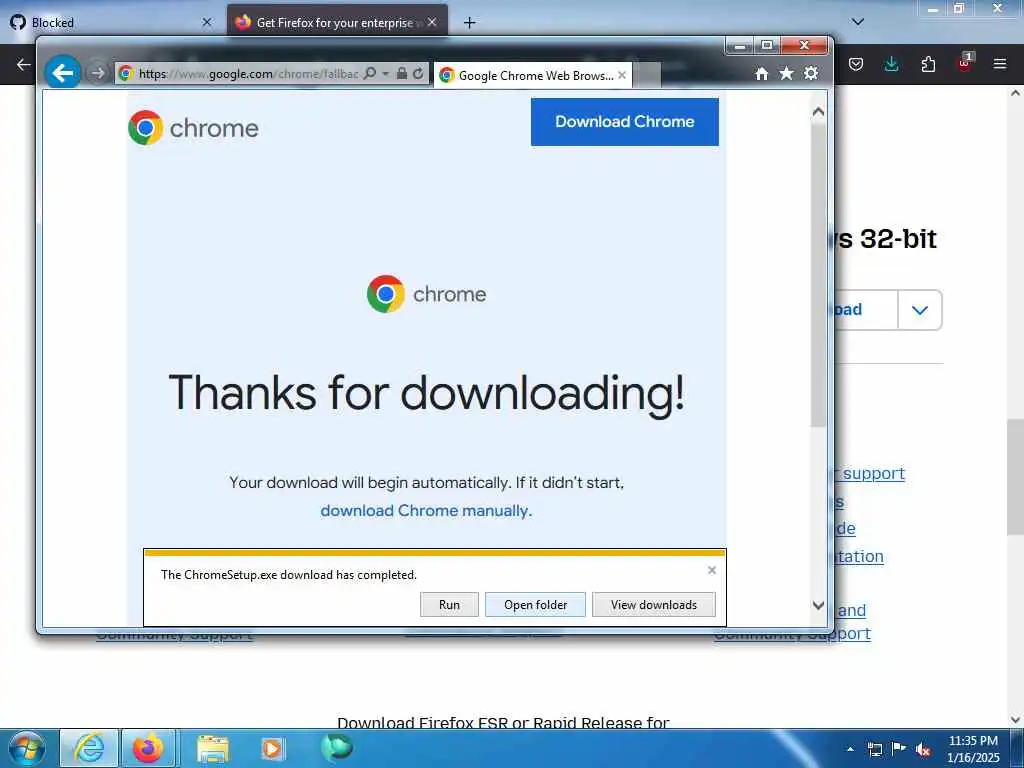Click Firefox back arrow
Screen dimensions: 1024x768
24,64
